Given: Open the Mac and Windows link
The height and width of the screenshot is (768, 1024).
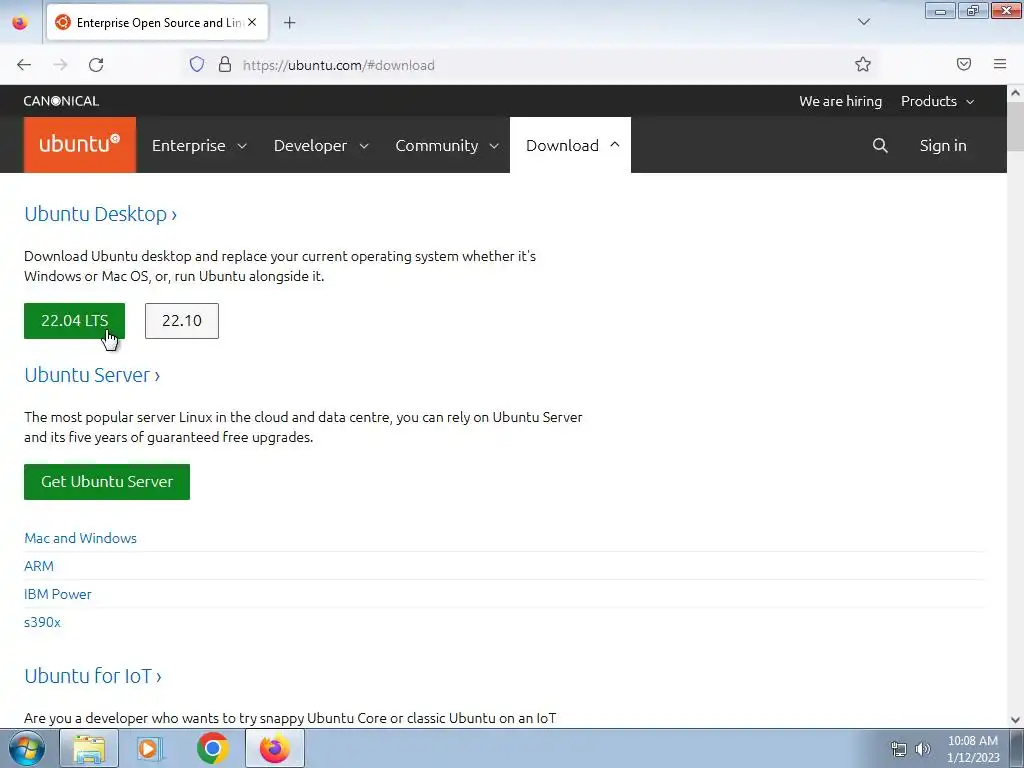Looking at the screenshot, I should (80, 538).
